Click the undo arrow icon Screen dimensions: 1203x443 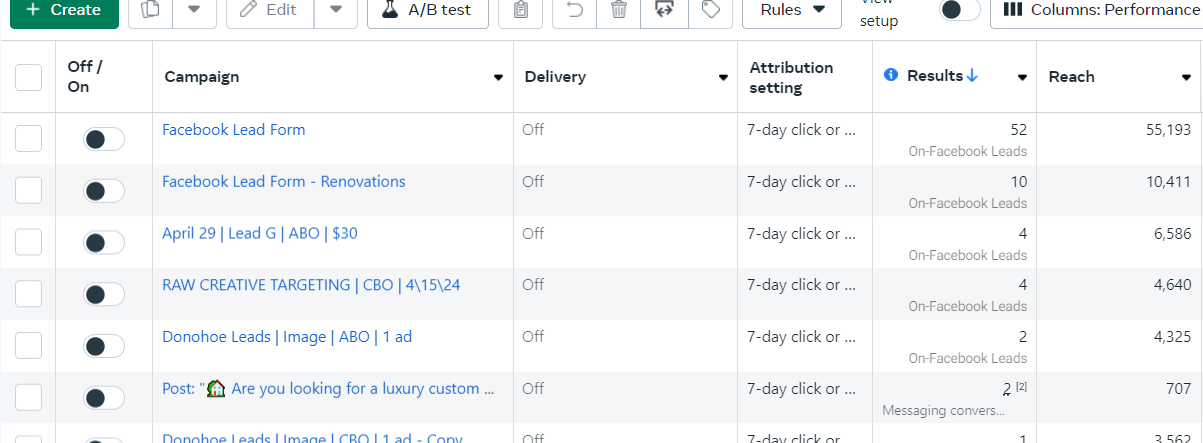point(575,10)
